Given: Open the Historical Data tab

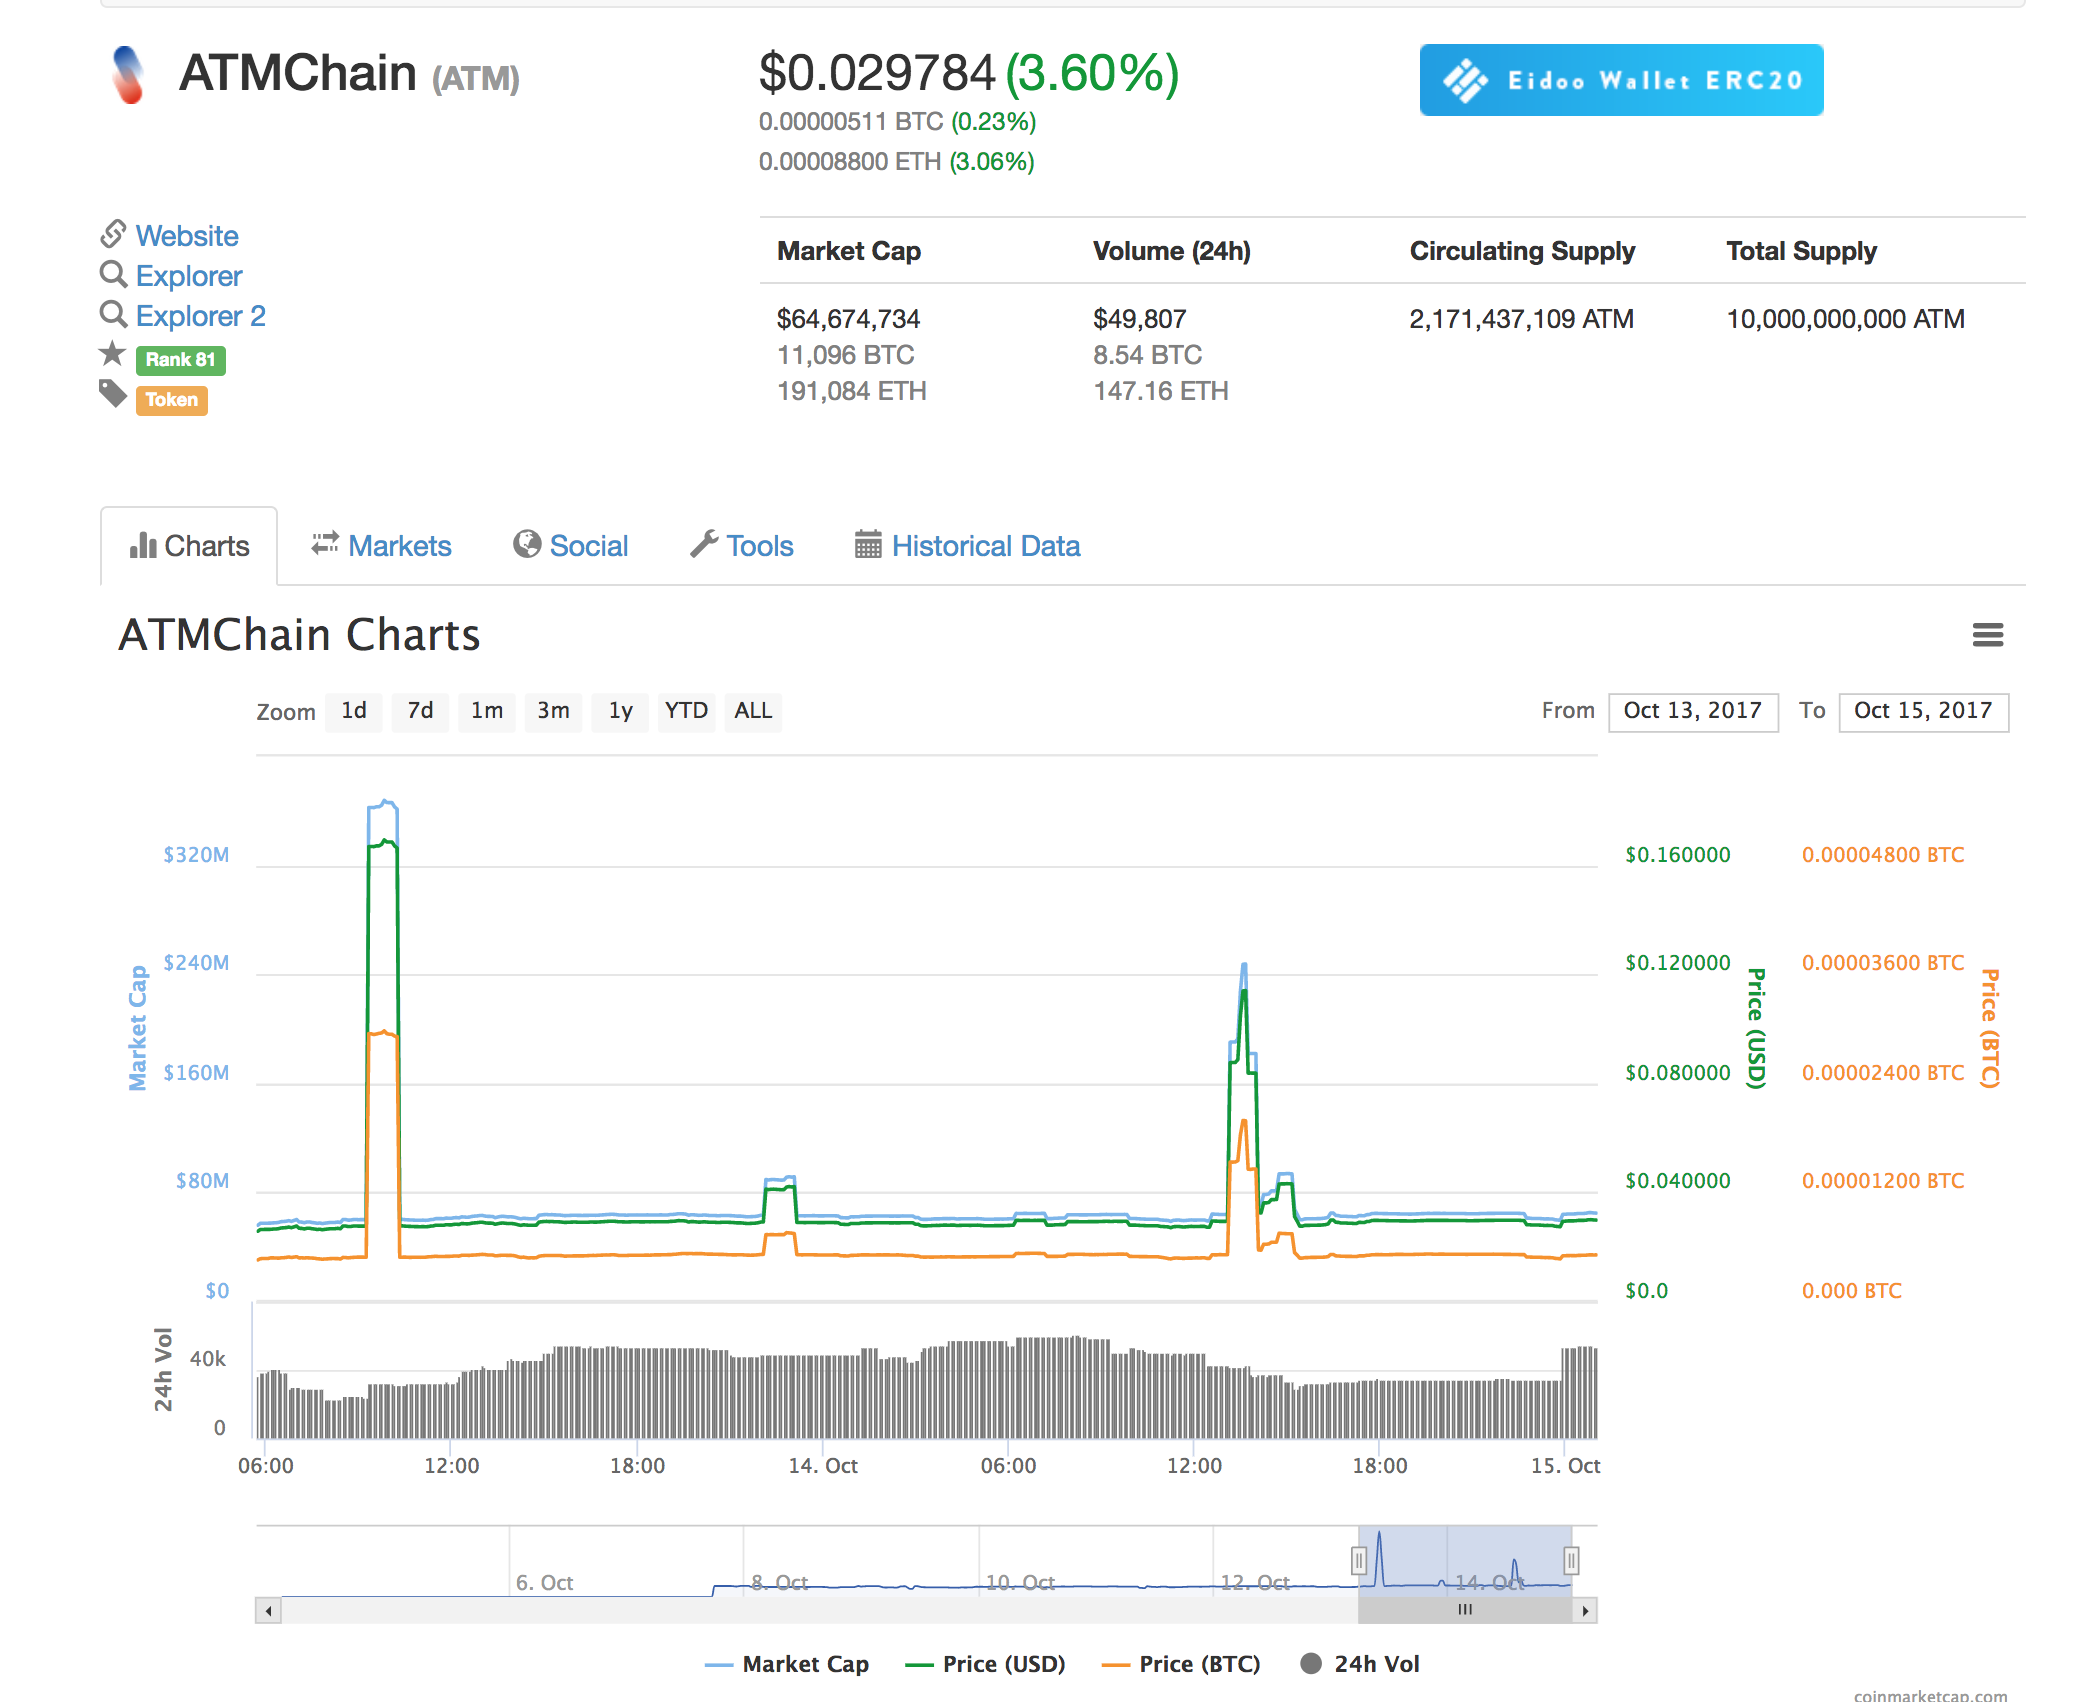Looking at the screenshot, I should click(x=968, y=546).
